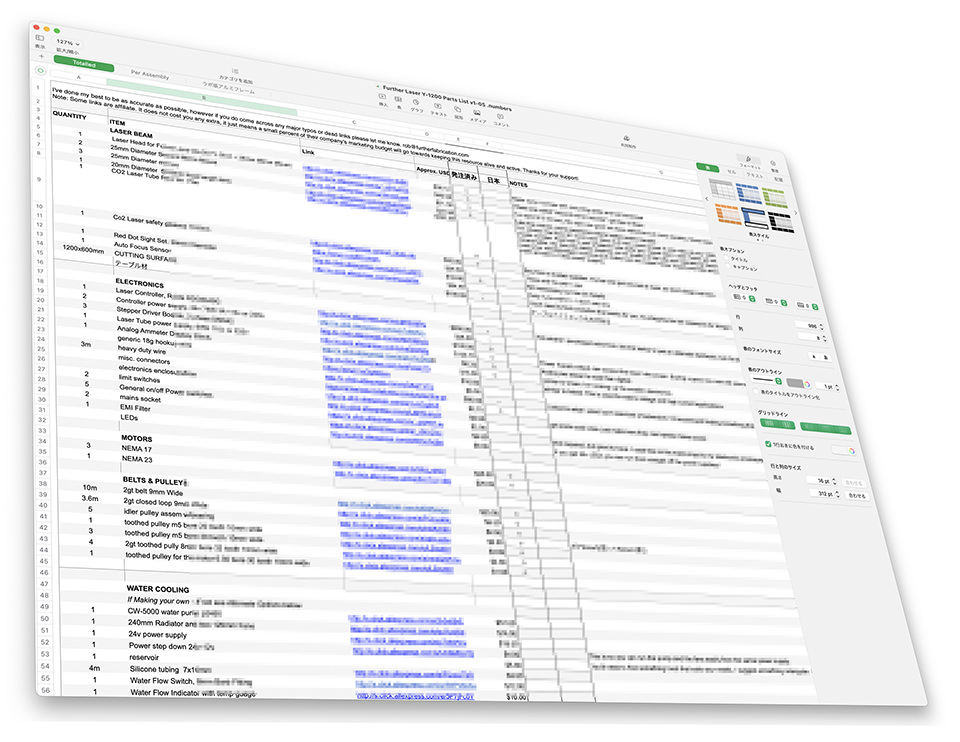Show previous table styles with left chevron
Viewport: 960px width, 742px height.
tap(707, 199)
